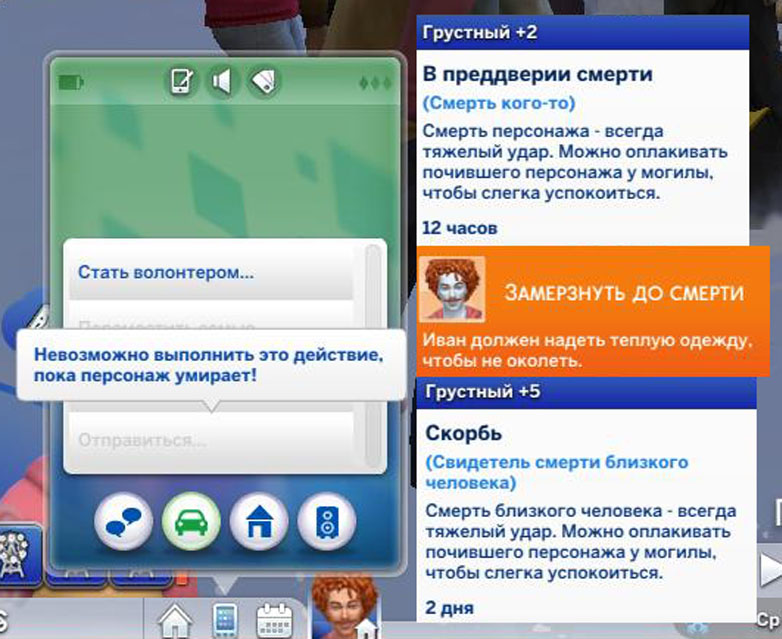Click the Грустный +2 moodlet header

pos(583,32)
